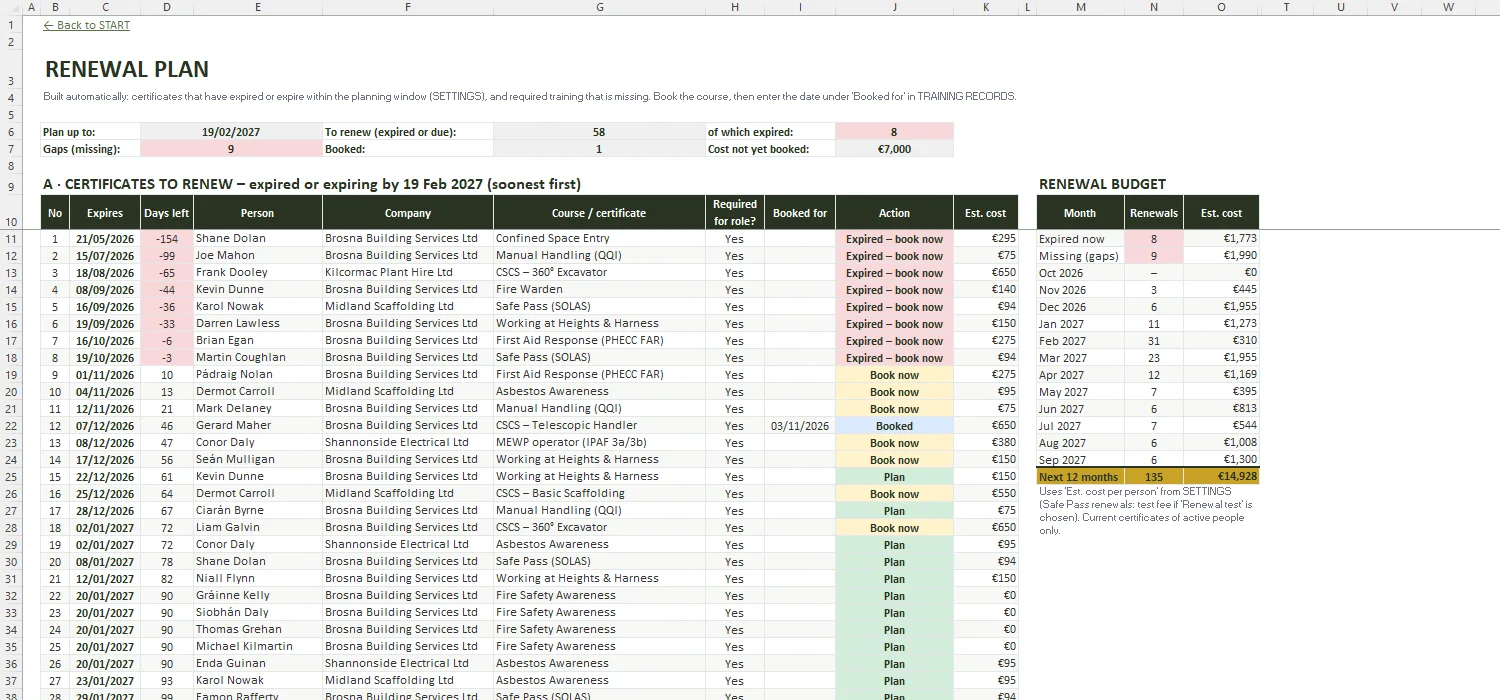The width and height of the screenshot is (1500, 700).
Task: Click the blue 'Booked' action cell
Action: click(x=894, y=425)
